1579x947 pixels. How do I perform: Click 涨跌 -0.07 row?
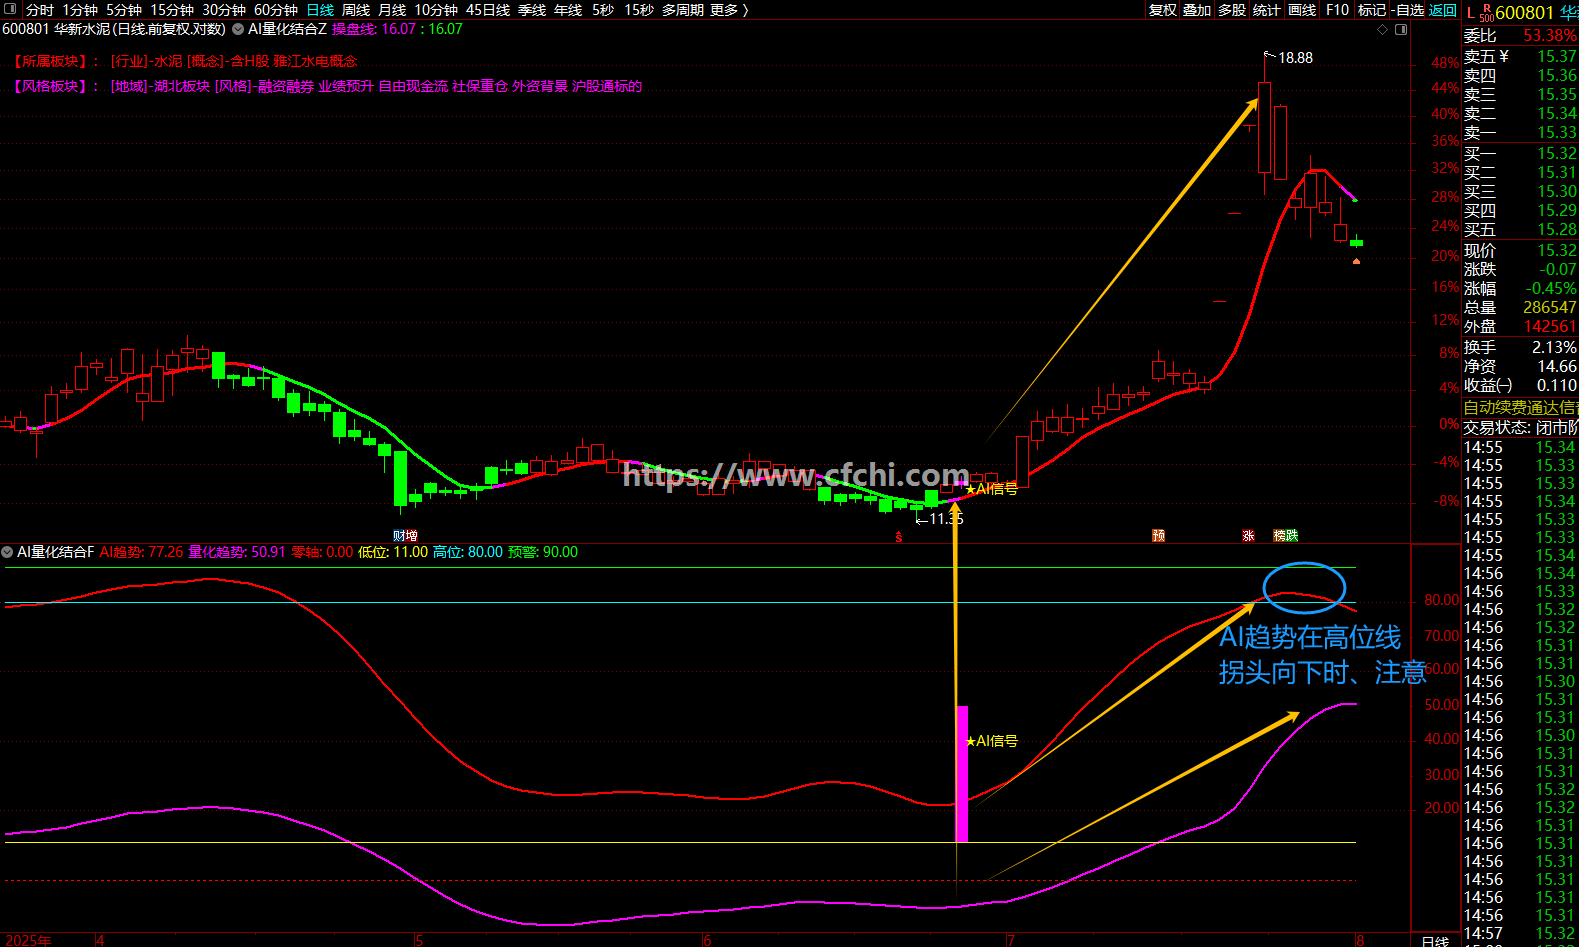(x=1520, y=270)
